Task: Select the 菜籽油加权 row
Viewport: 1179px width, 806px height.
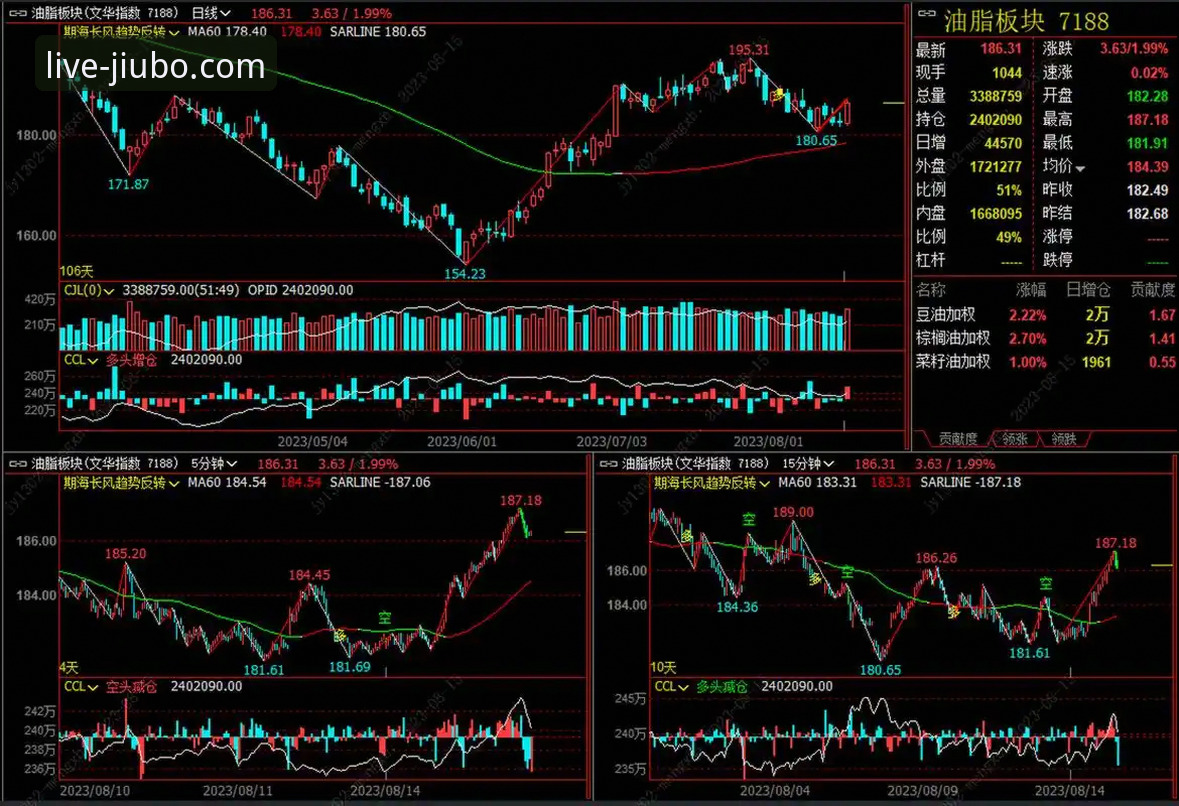Action: [x=955, y=361]
